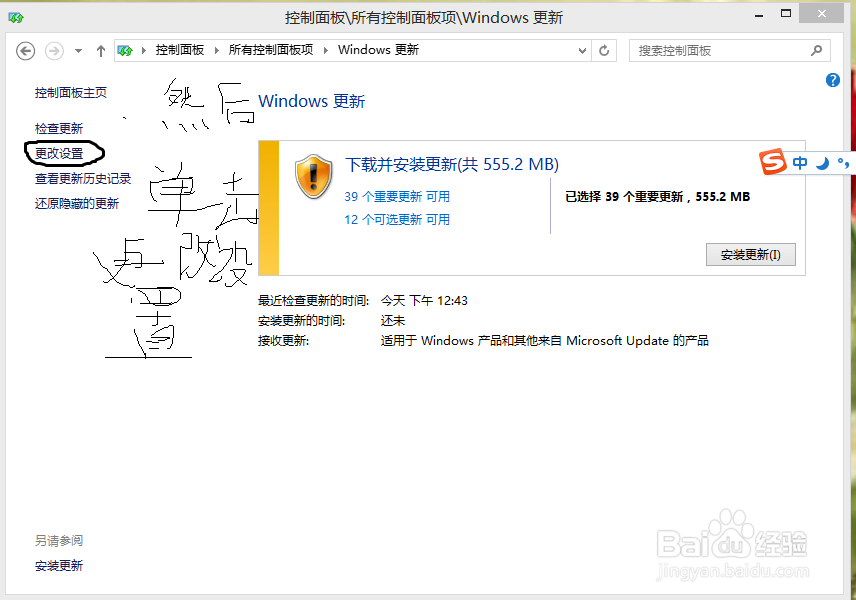This screenshot has height=600, width=856.
Task: Click the Sogou S input method icon
Action: (x=772, y=162)
